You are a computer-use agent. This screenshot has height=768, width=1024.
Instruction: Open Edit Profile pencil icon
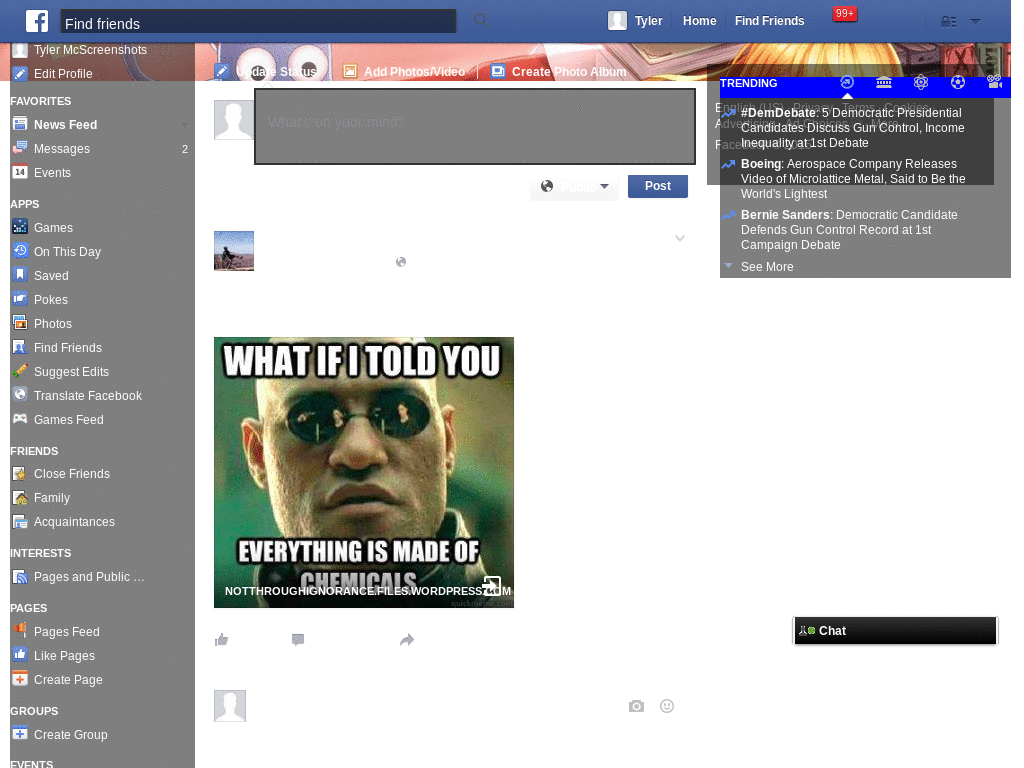20,74
